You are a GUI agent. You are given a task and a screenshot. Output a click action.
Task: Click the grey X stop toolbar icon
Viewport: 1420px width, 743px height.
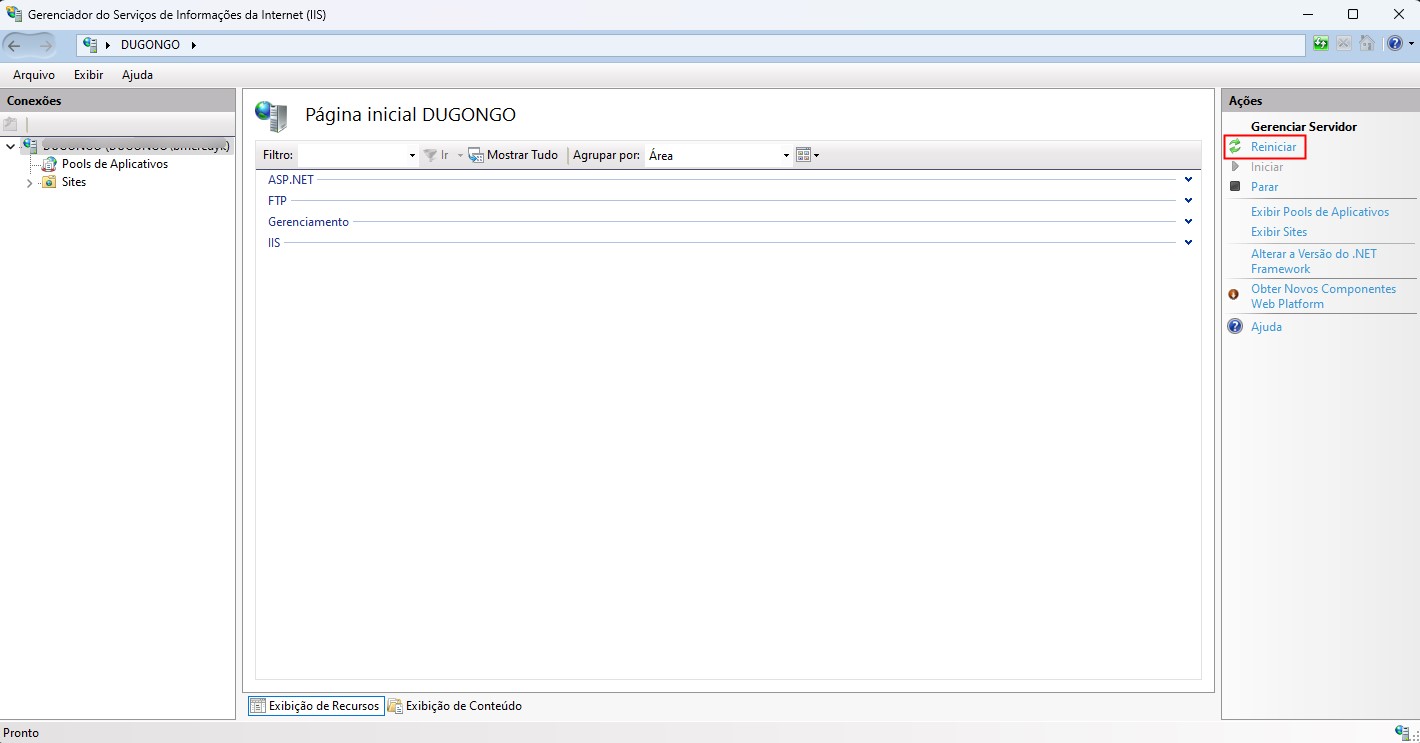1344,44
